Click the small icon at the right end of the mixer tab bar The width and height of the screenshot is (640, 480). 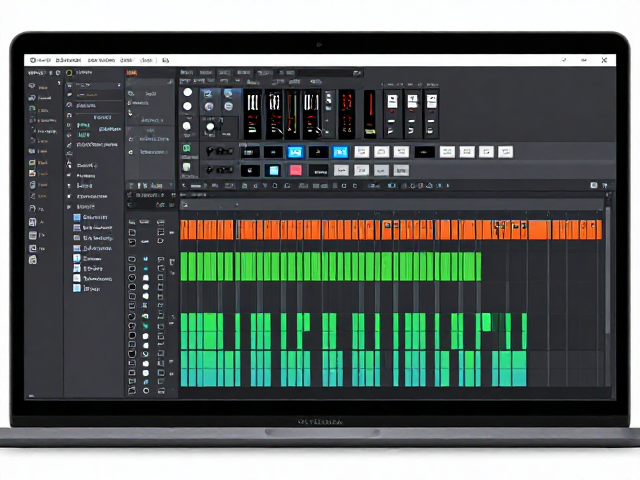[x=357, y=73]
